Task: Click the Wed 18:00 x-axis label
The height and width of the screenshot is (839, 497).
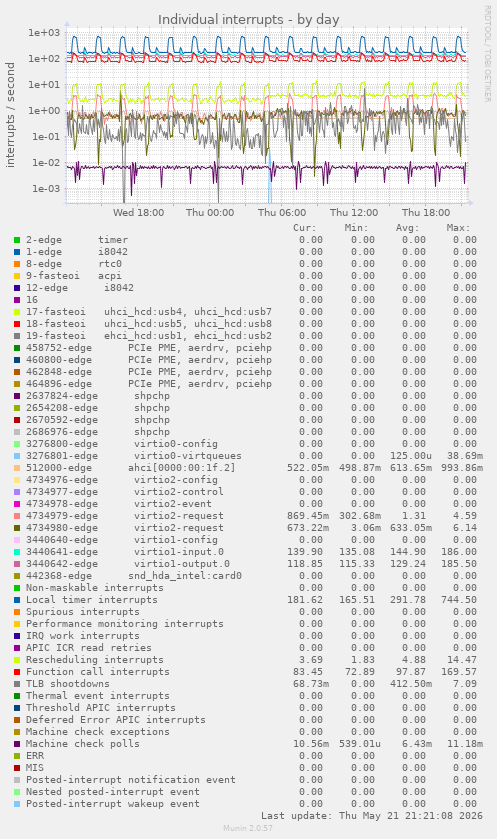Action: [x=139, y=213]
